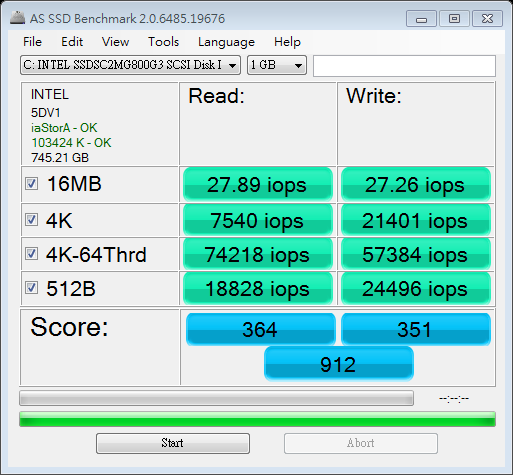Click the 24496 iops 512B write result

pos(416,288)
